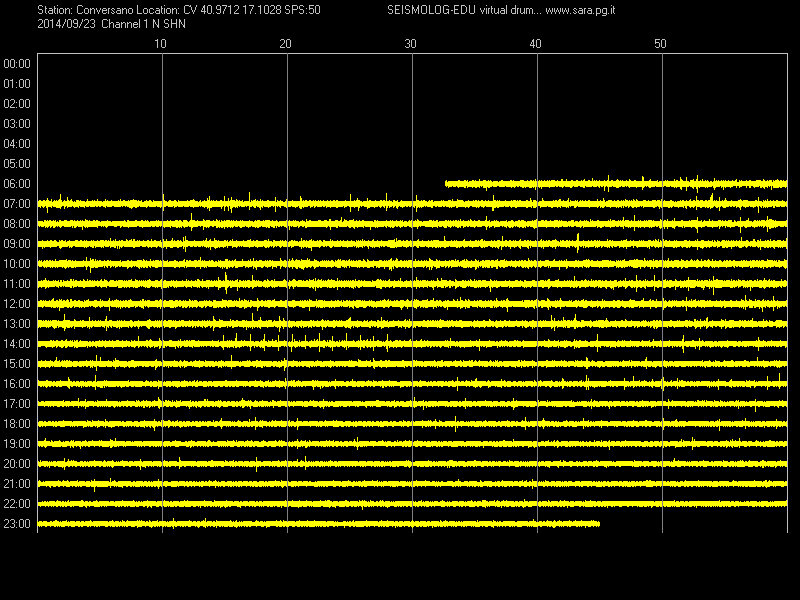Click the Location CV 40.9712 17.1028 text
This screenshot has width=800, height=600.
(209, 10)
